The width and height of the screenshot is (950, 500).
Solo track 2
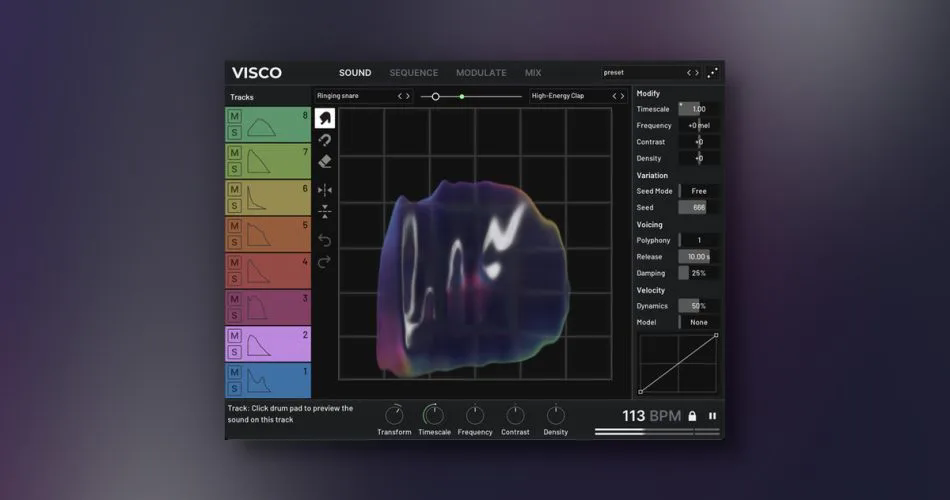pos(234,352)
